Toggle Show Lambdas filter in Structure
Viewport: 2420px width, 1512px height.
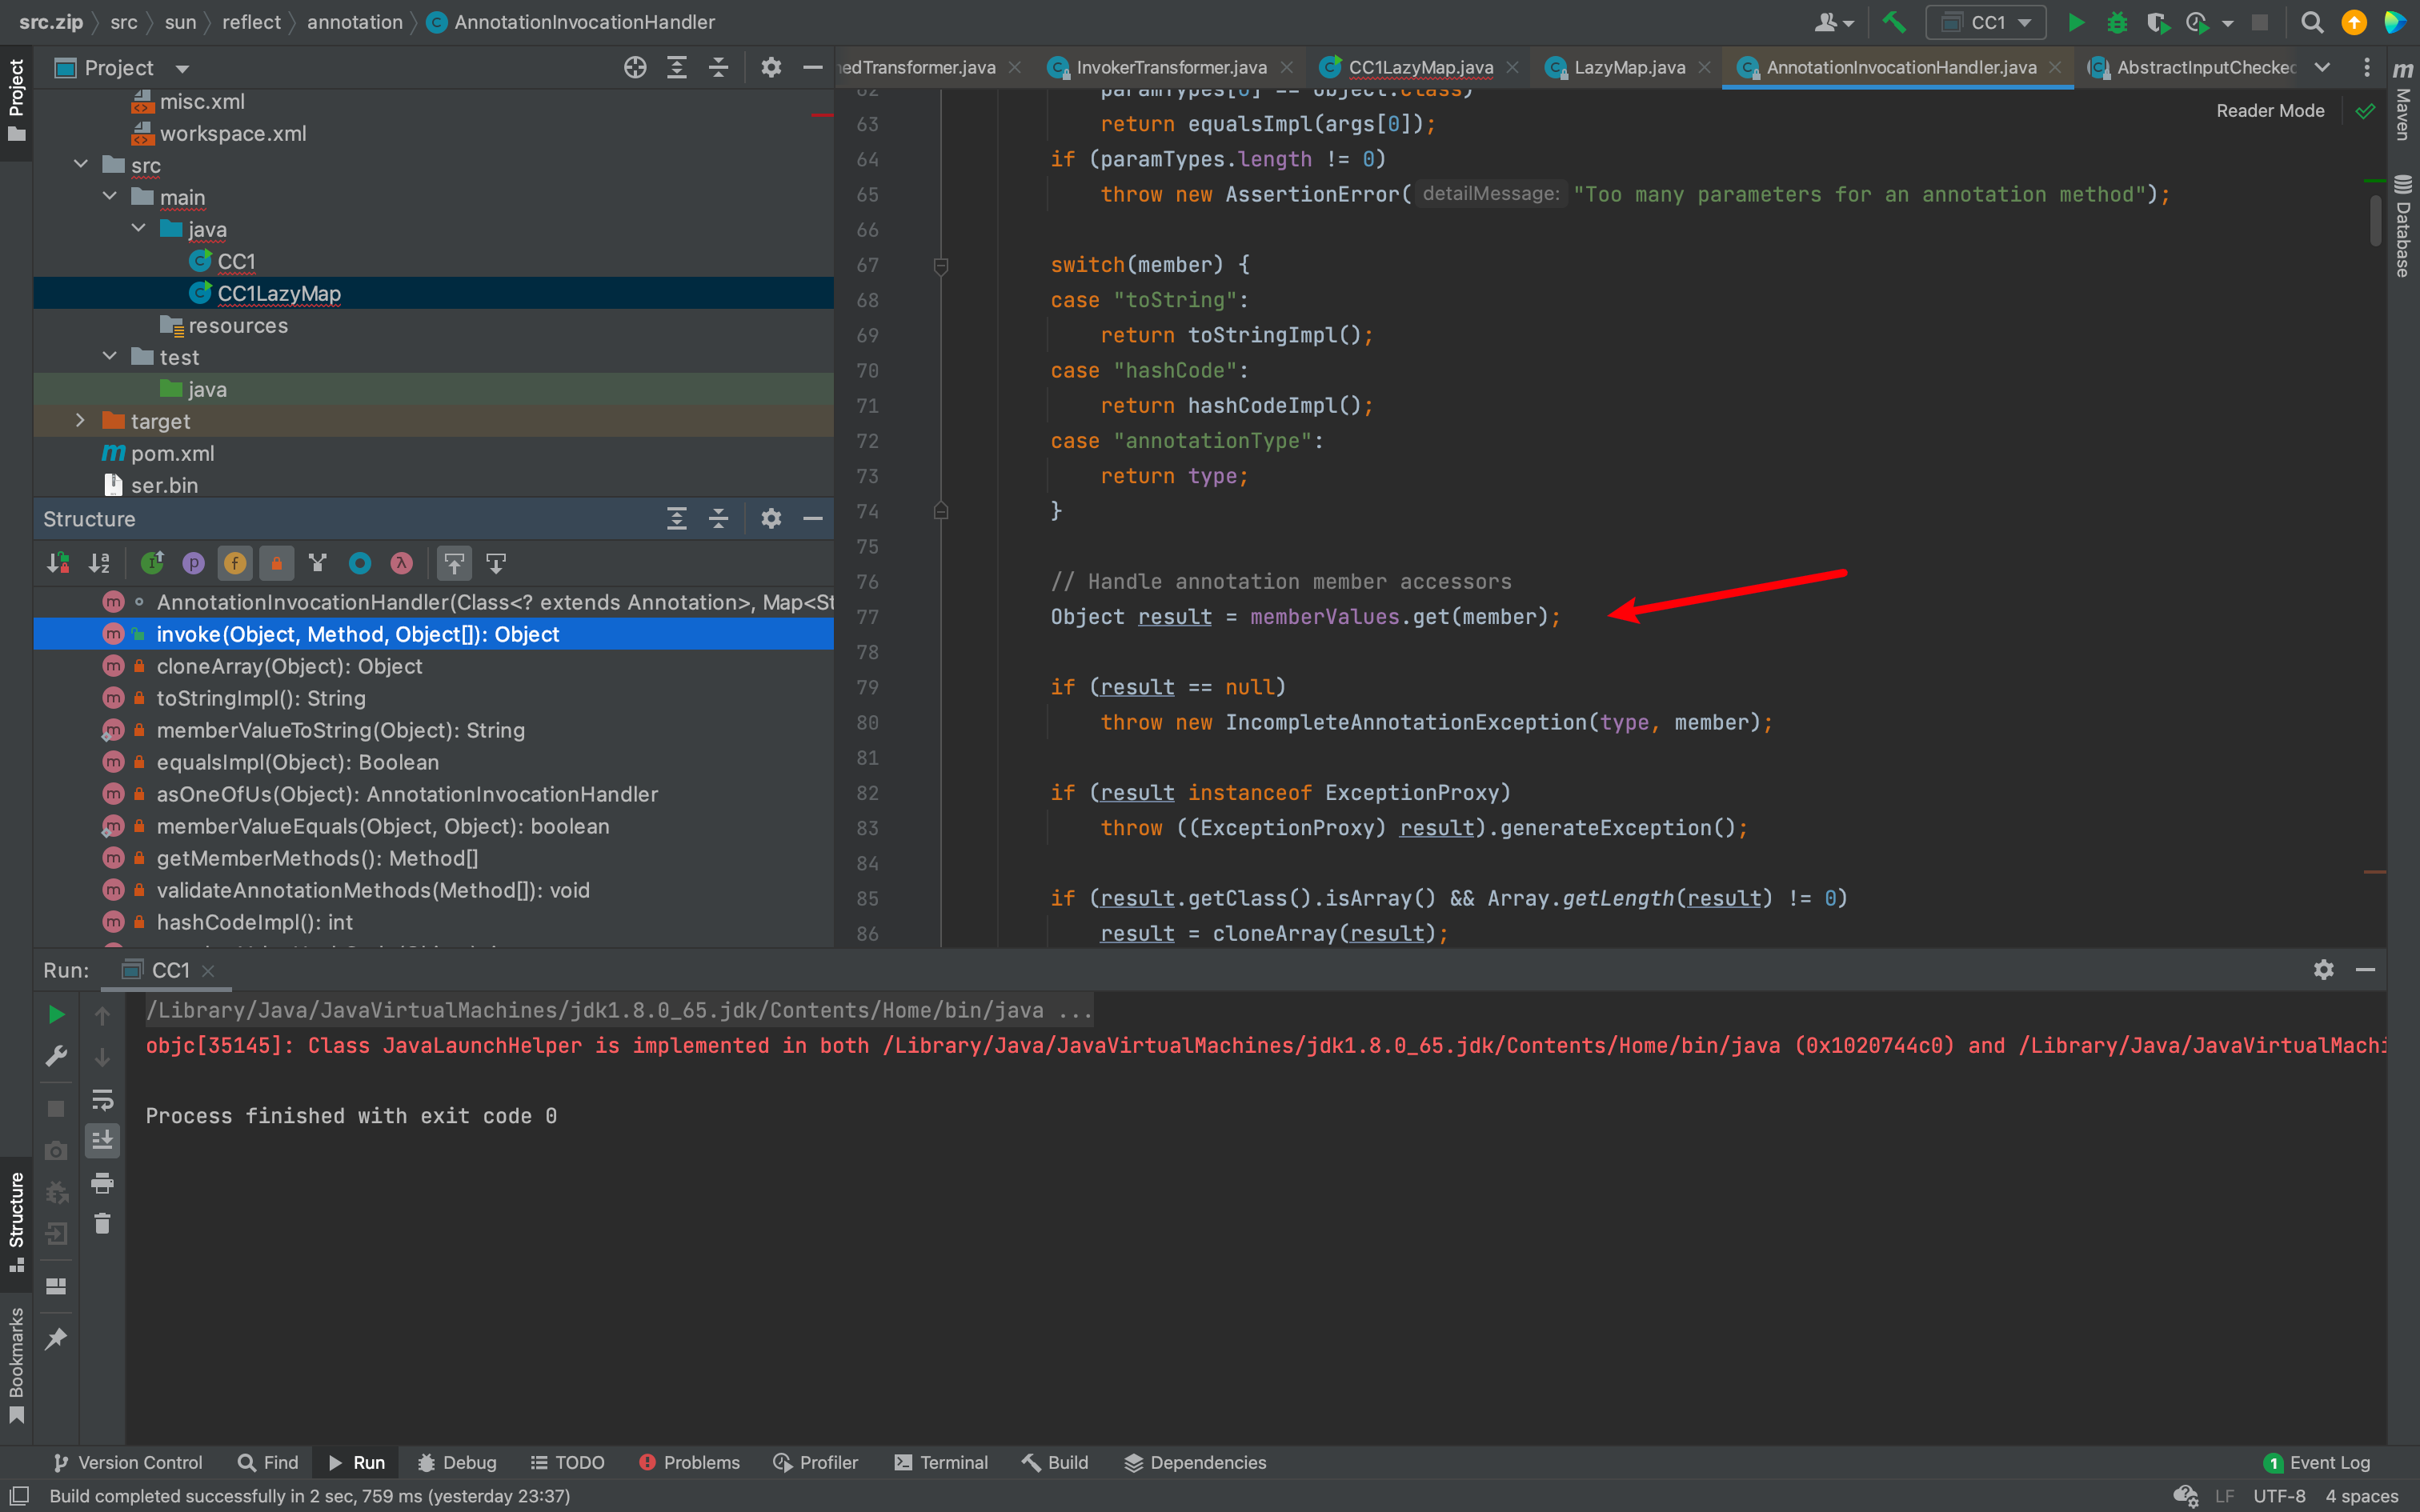click(402, 563)
